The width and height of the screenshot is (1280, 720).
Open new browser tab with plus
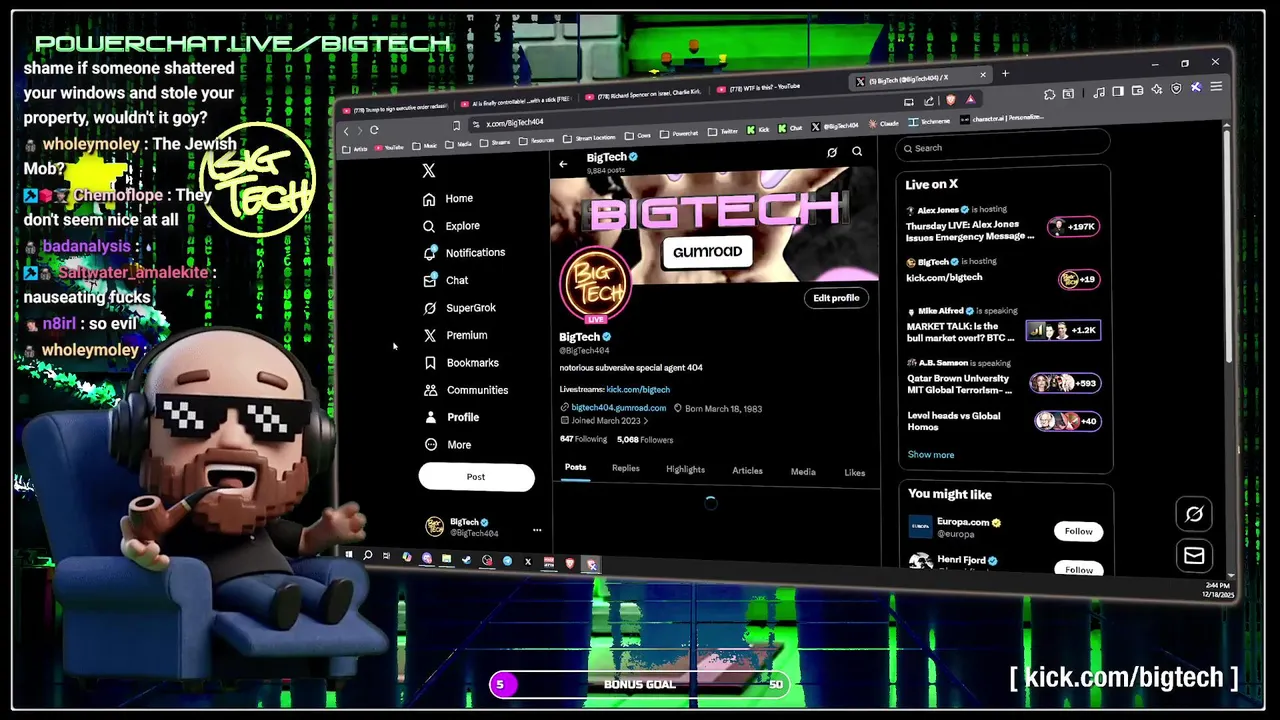point(1005,73)
